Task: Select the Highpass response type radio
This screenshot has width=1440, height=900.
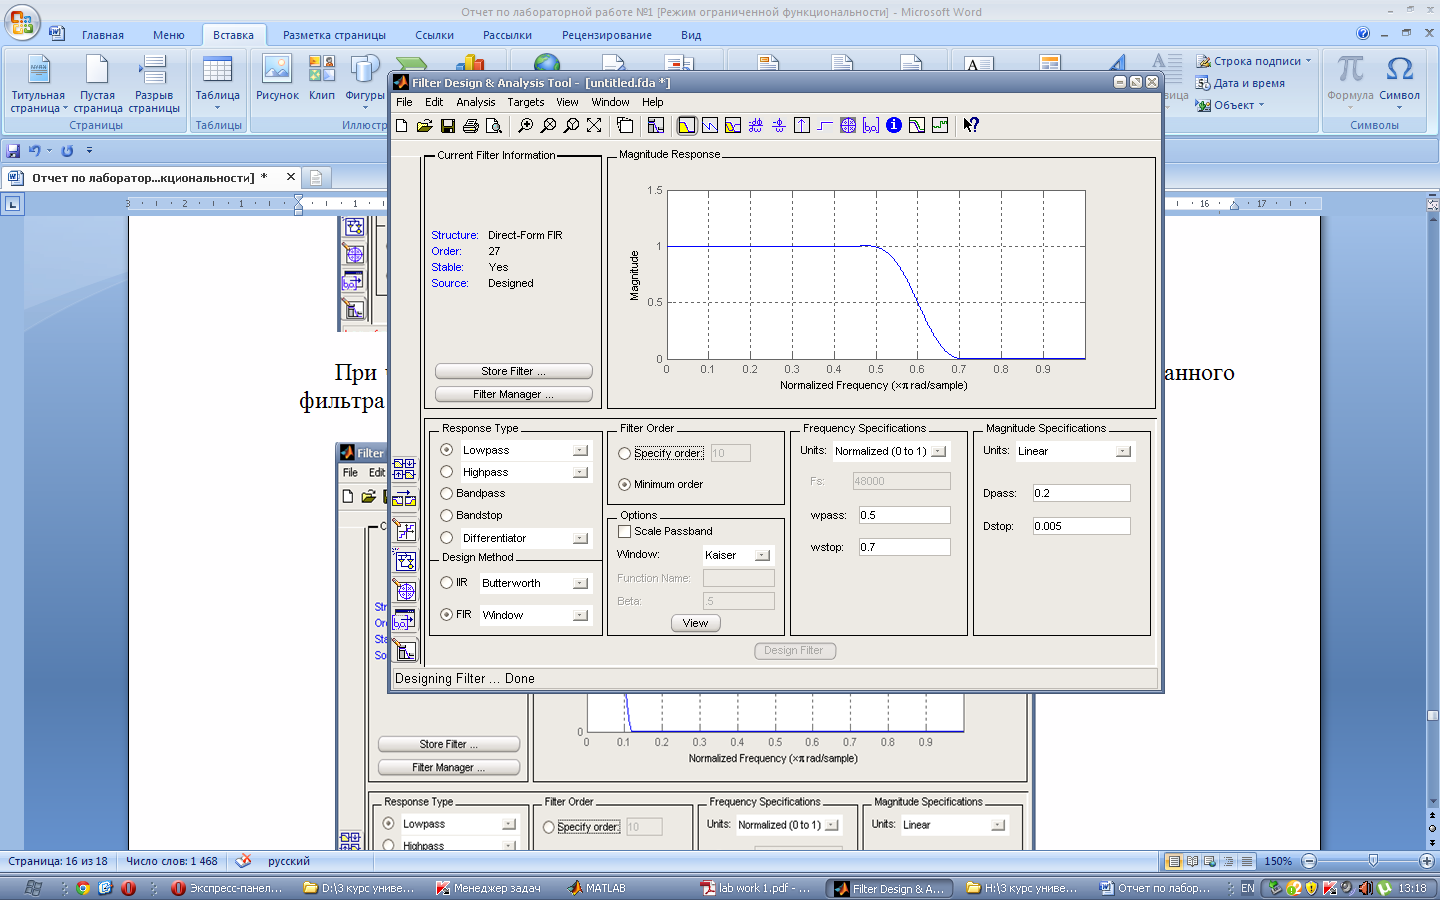Action: [x=447, y=472]
